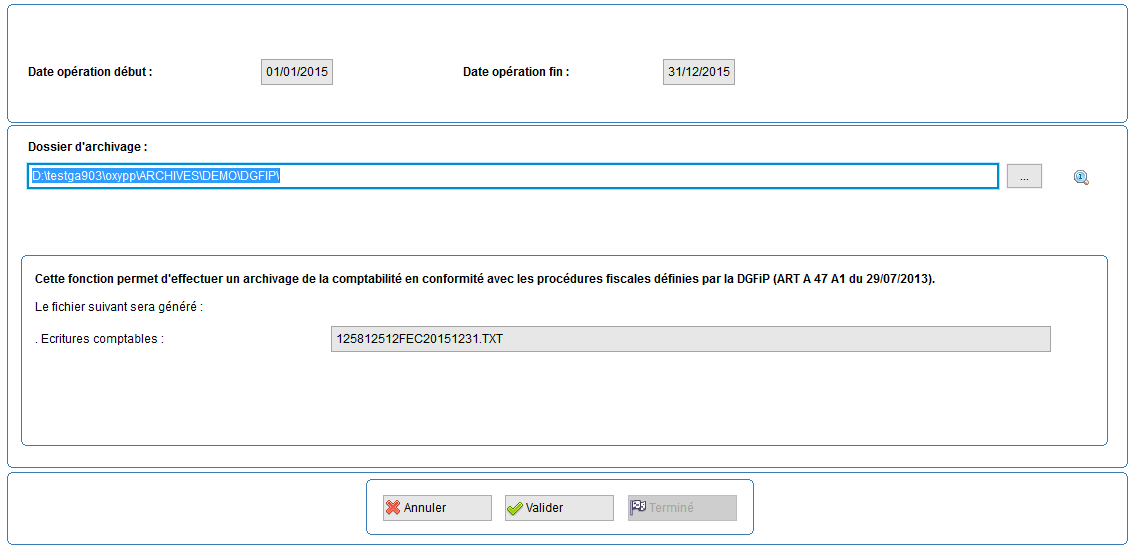The height and width of the screenshot is (548, 1136).
Task: Click the 125812512FEC20151231.TXT filename field
Action: (x=690, y=339)
